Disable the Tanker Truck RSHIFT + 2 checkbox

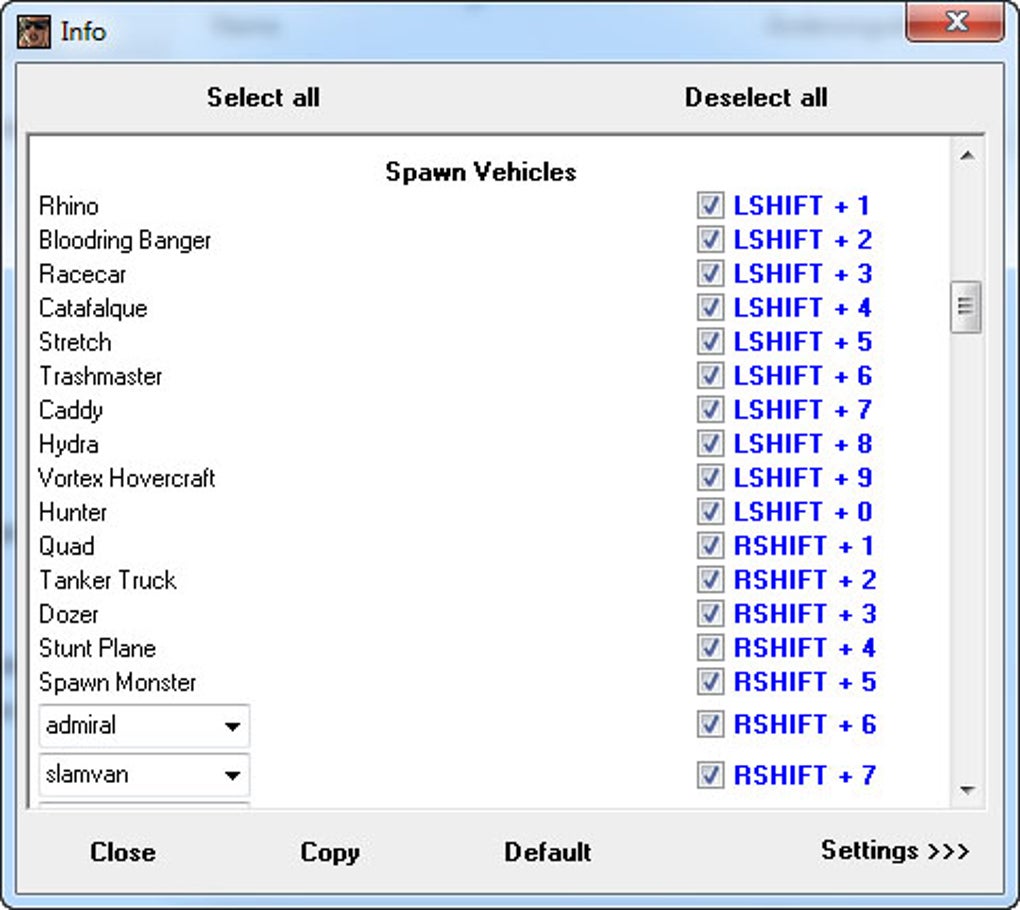710,580
